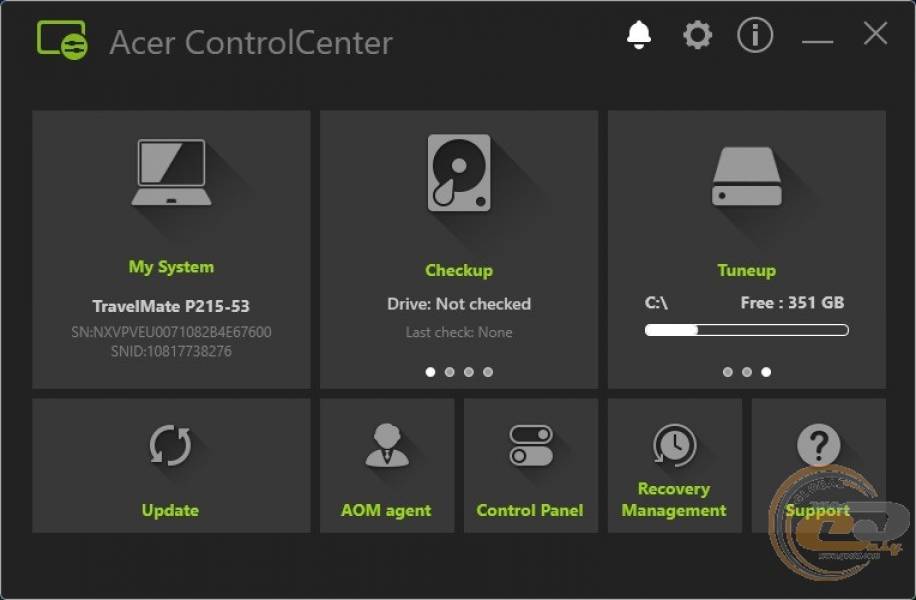Close the Acer ControlCenter window
916x600 pixels.
[x=875, y=33]
